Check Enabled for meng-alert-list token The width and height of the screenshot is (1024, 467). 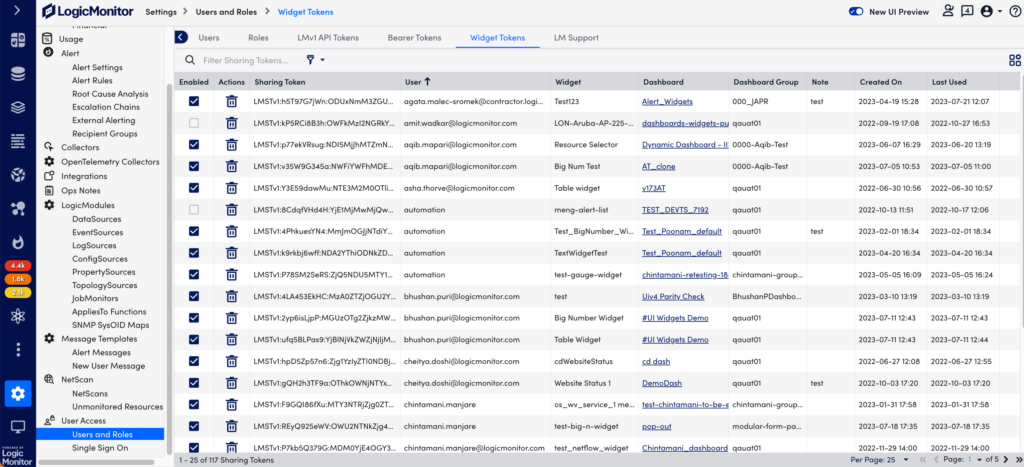point(194,210)
